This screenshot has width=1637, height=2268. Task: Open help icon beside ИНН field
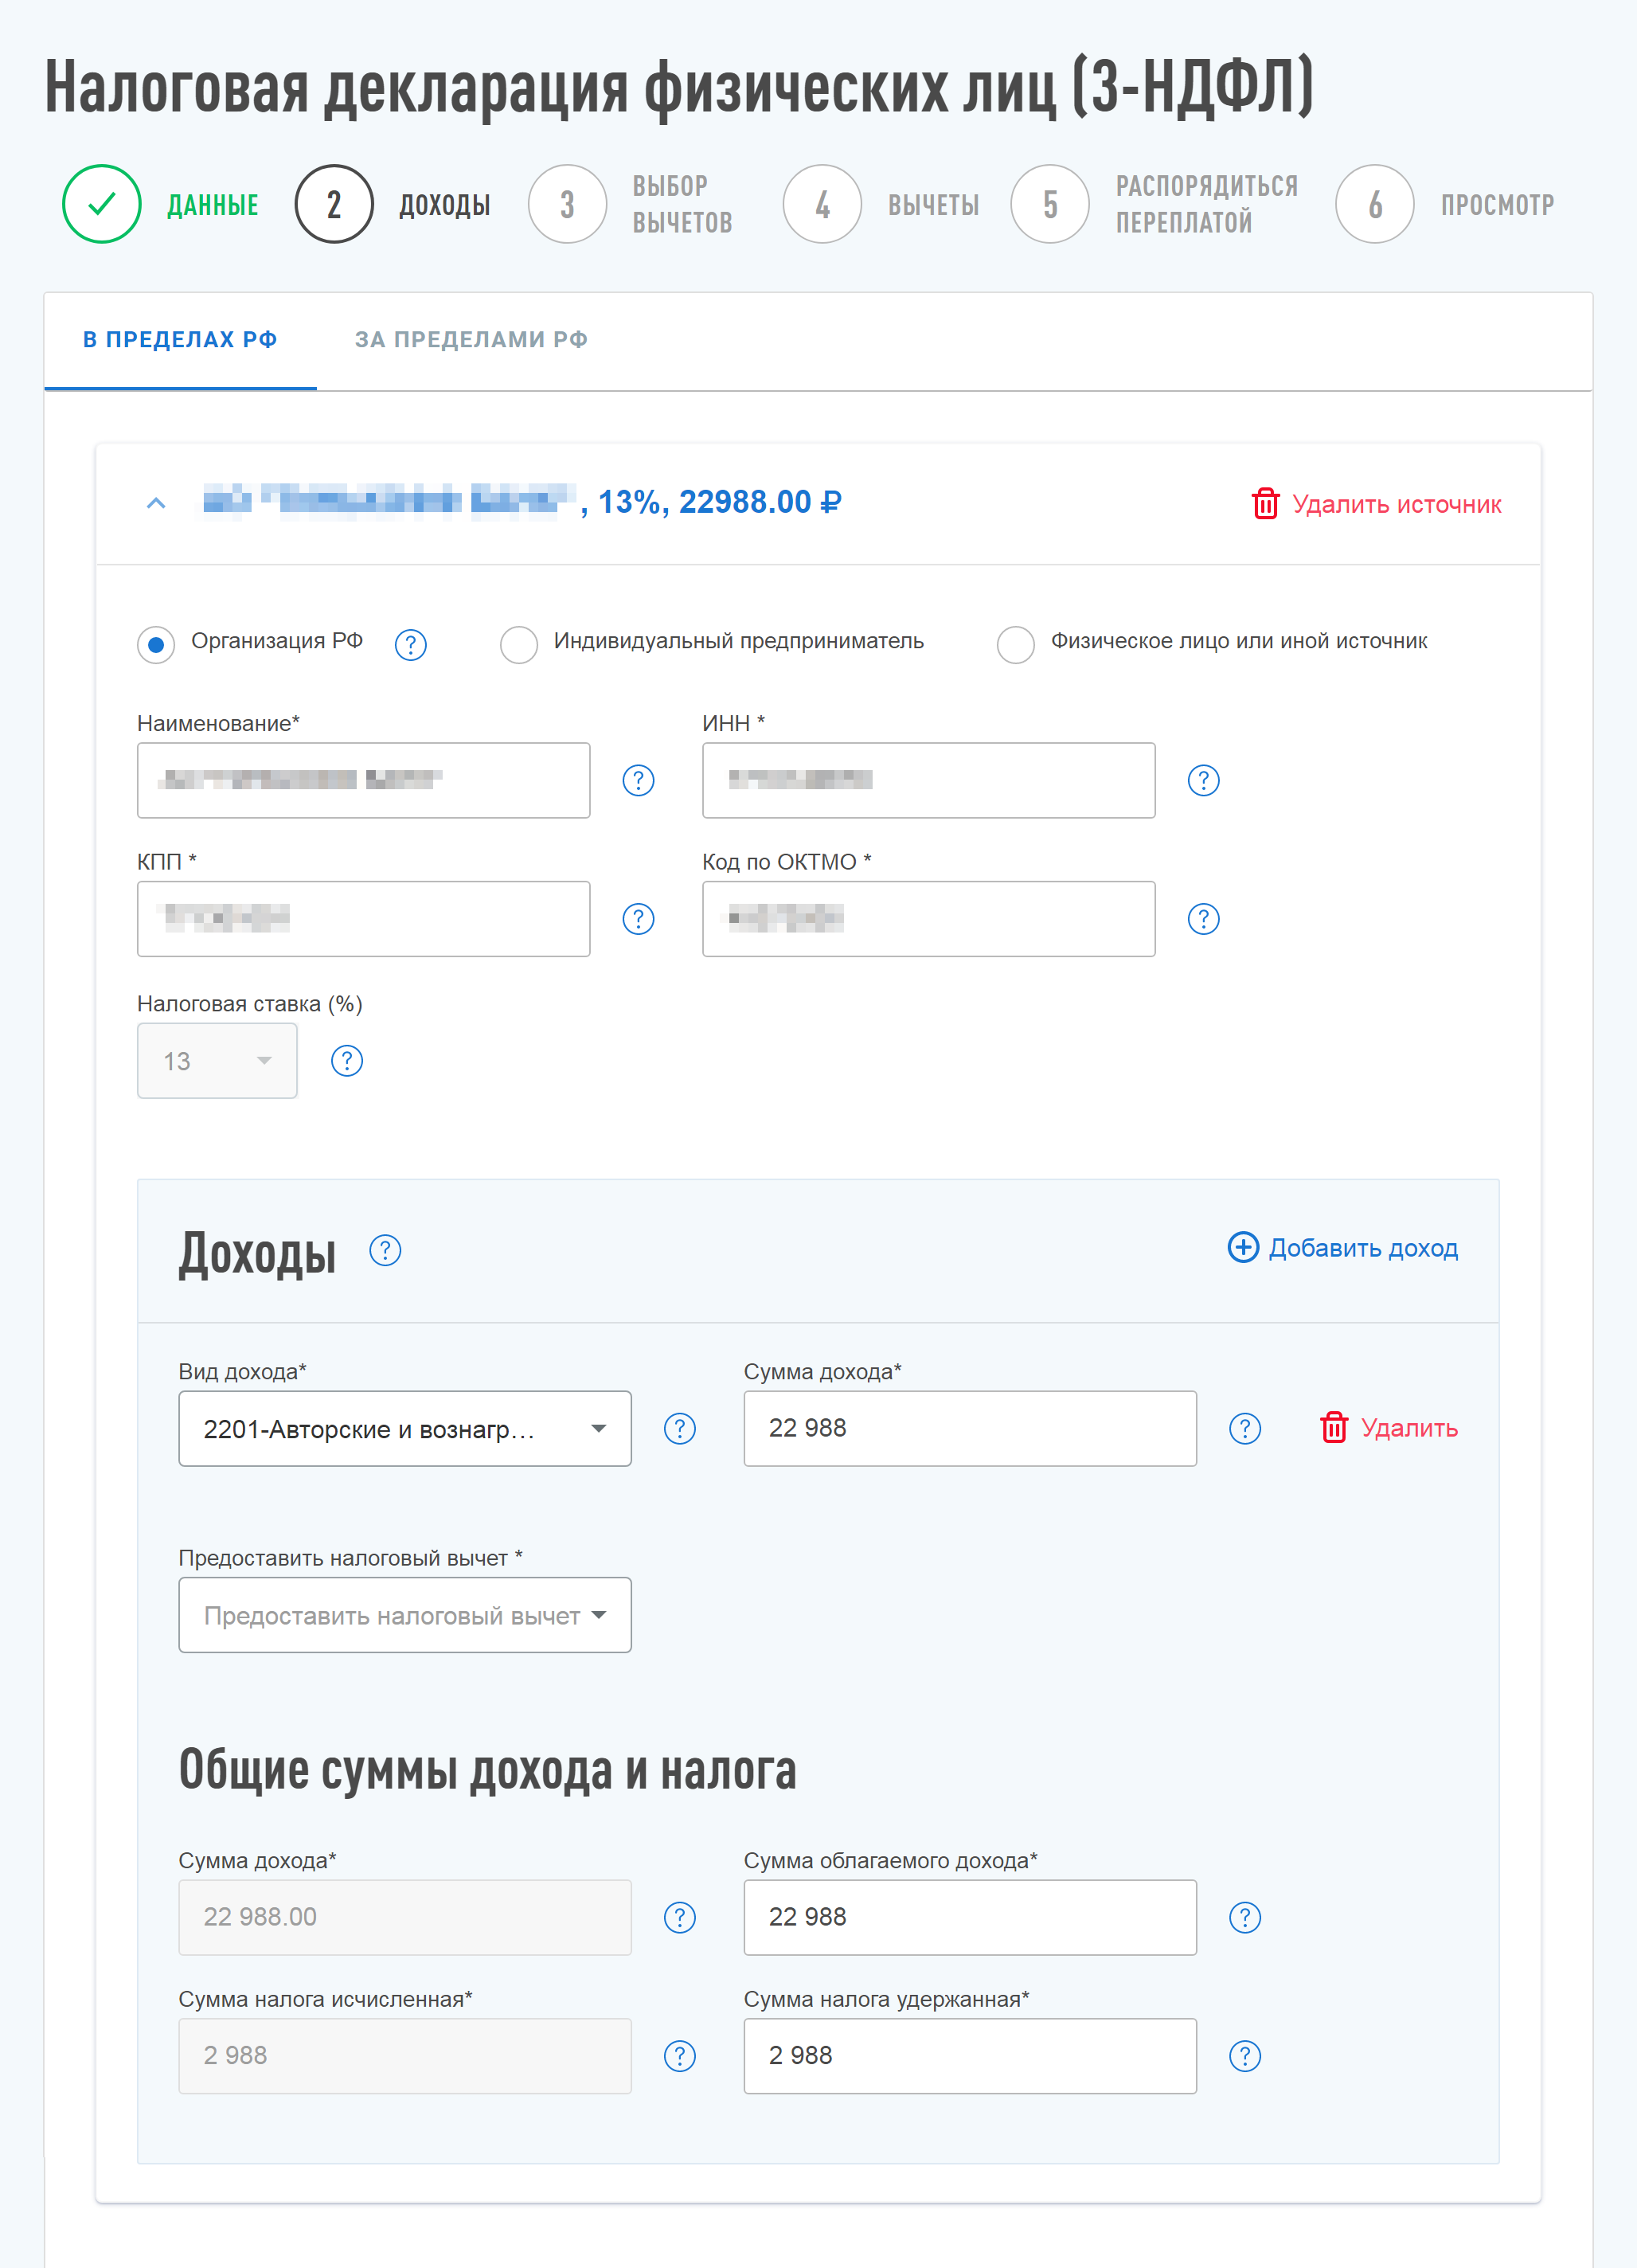tap(1203, 780)
